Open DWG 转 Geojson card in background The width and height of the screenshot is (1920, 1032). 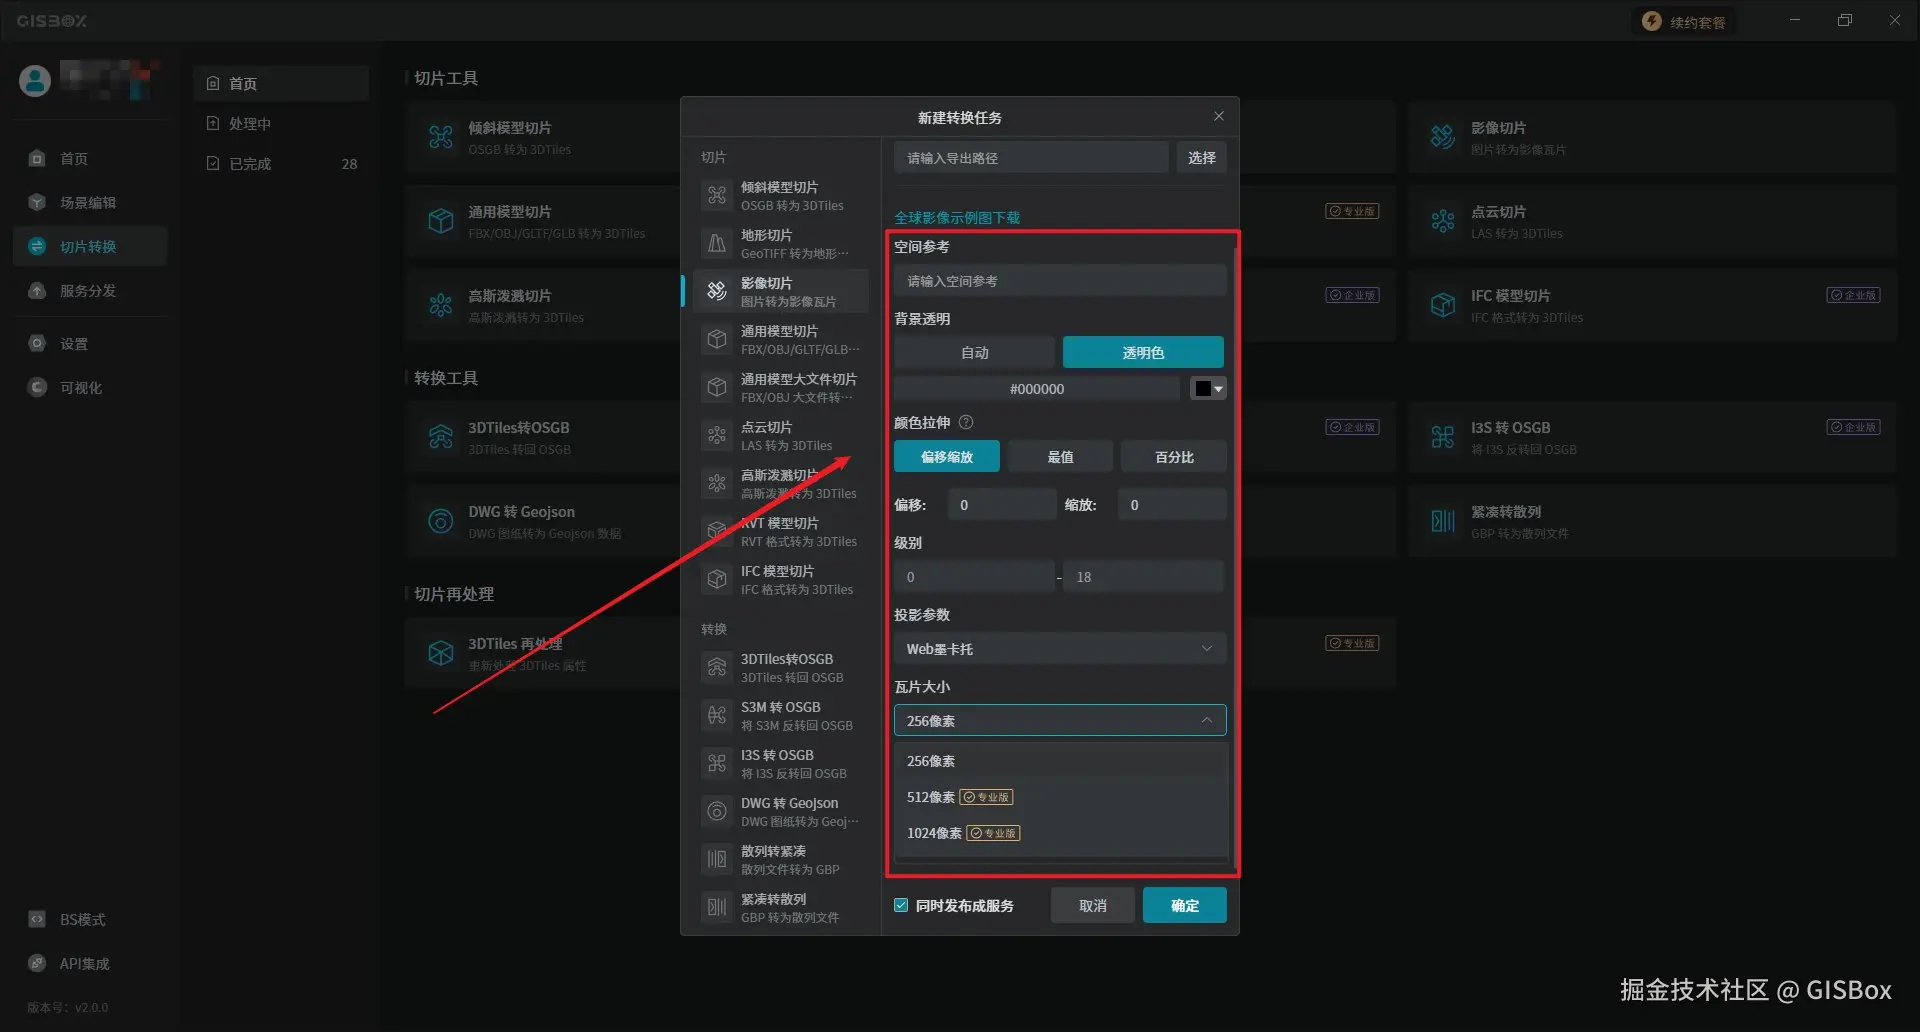(x=543, y=522)
